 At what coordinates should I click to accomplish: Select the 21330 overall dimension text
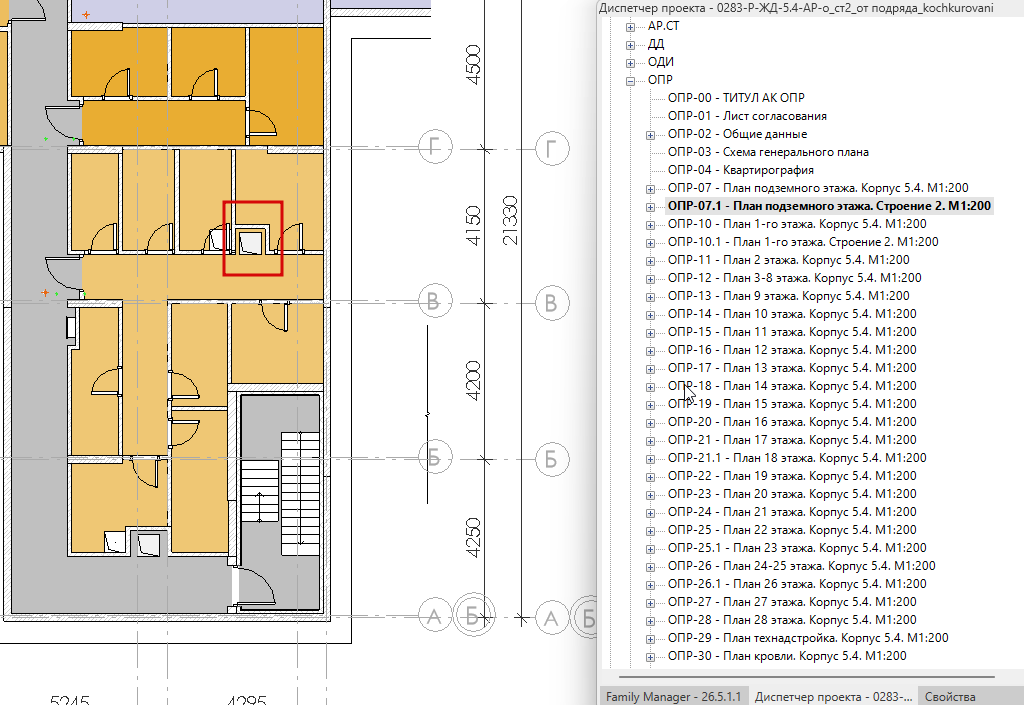coord(511,221)
